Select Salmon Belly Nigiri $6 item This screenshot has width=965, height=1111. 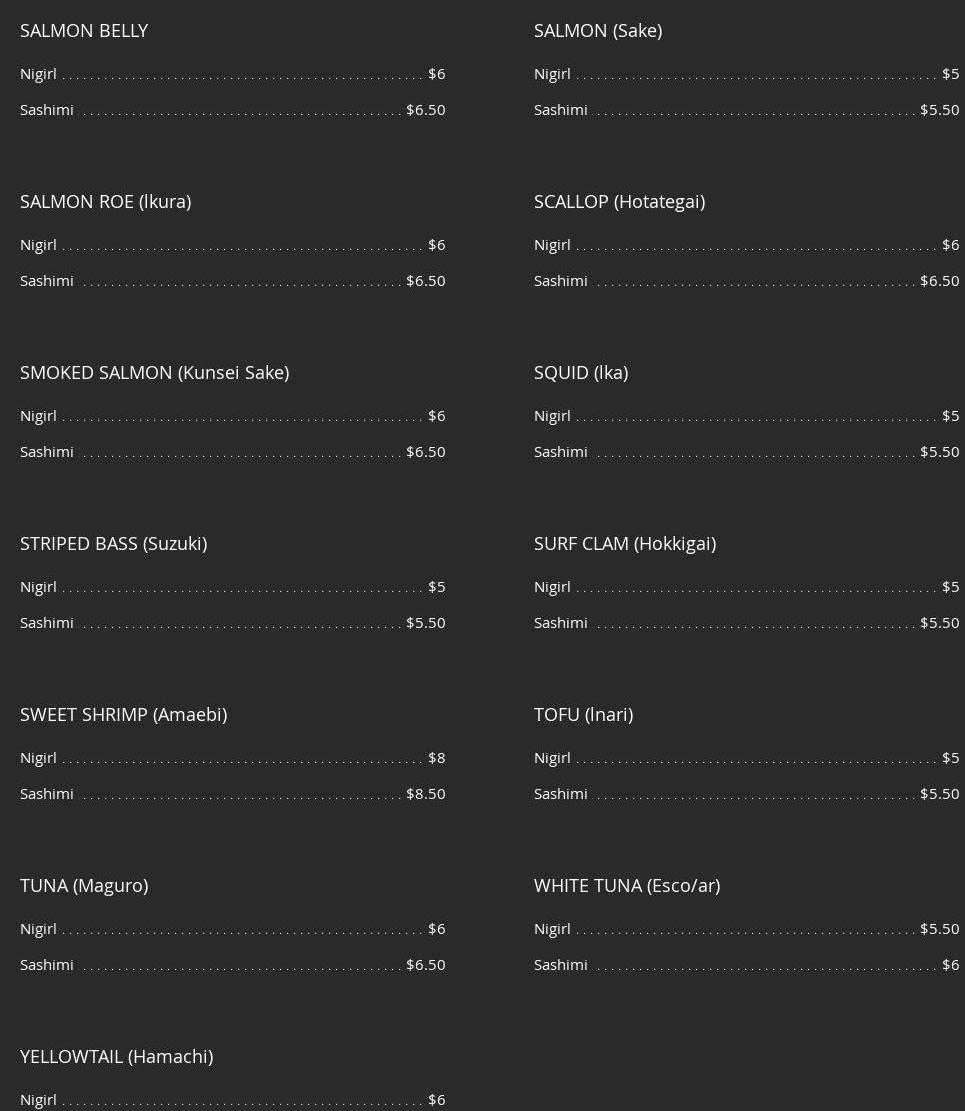(x=232, y=74)
